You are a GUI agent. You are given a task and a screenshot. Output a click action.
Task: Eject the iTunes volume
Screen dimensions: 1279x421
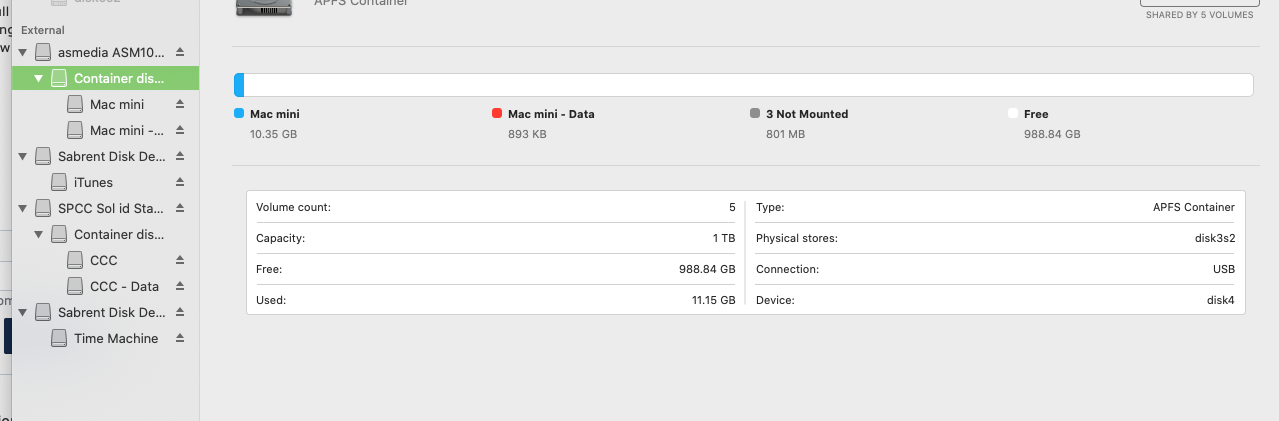point(180,182)
